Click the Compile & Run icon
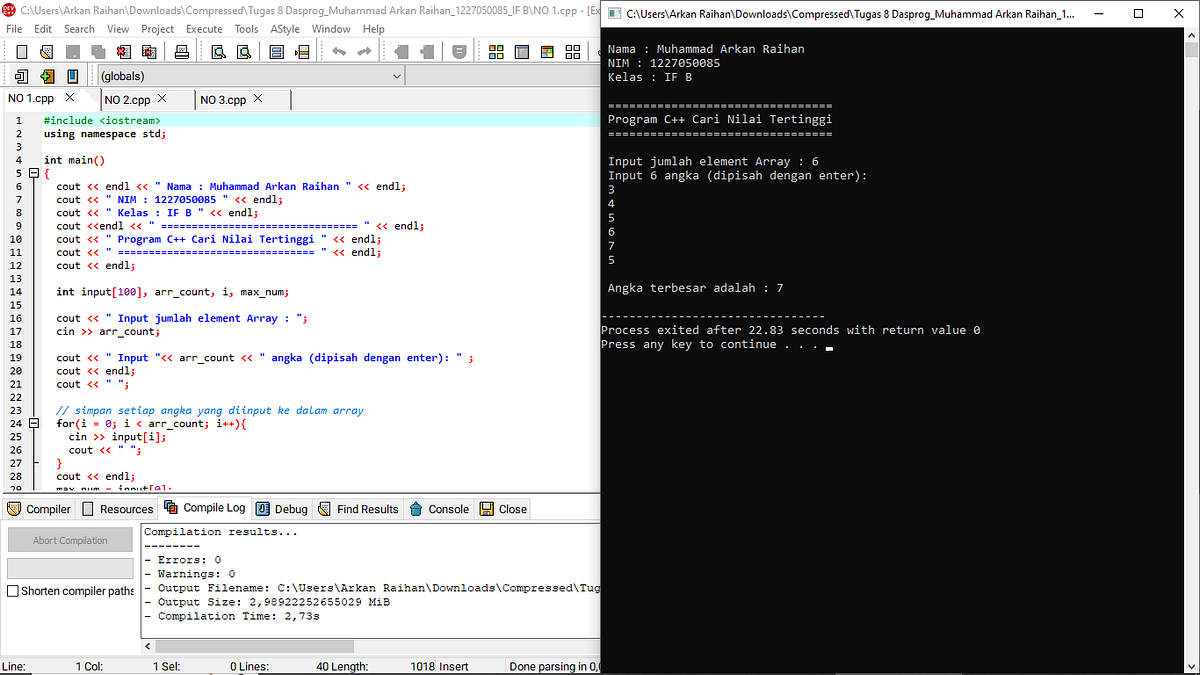Image resolution: width=1200 pixels, height=675 pixels. tap(547, 51)
